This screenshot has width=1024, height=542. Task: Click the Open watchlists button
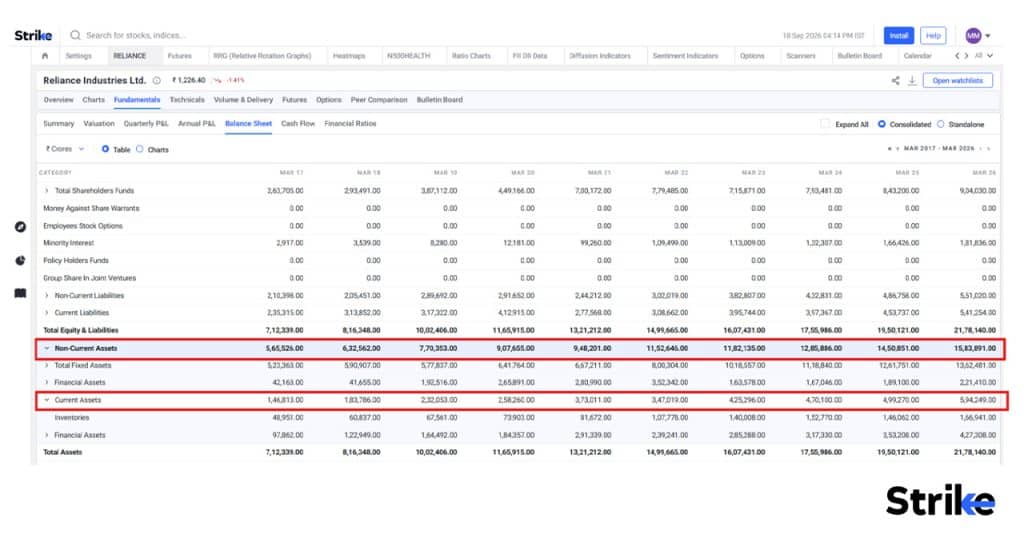click(957, 80)
